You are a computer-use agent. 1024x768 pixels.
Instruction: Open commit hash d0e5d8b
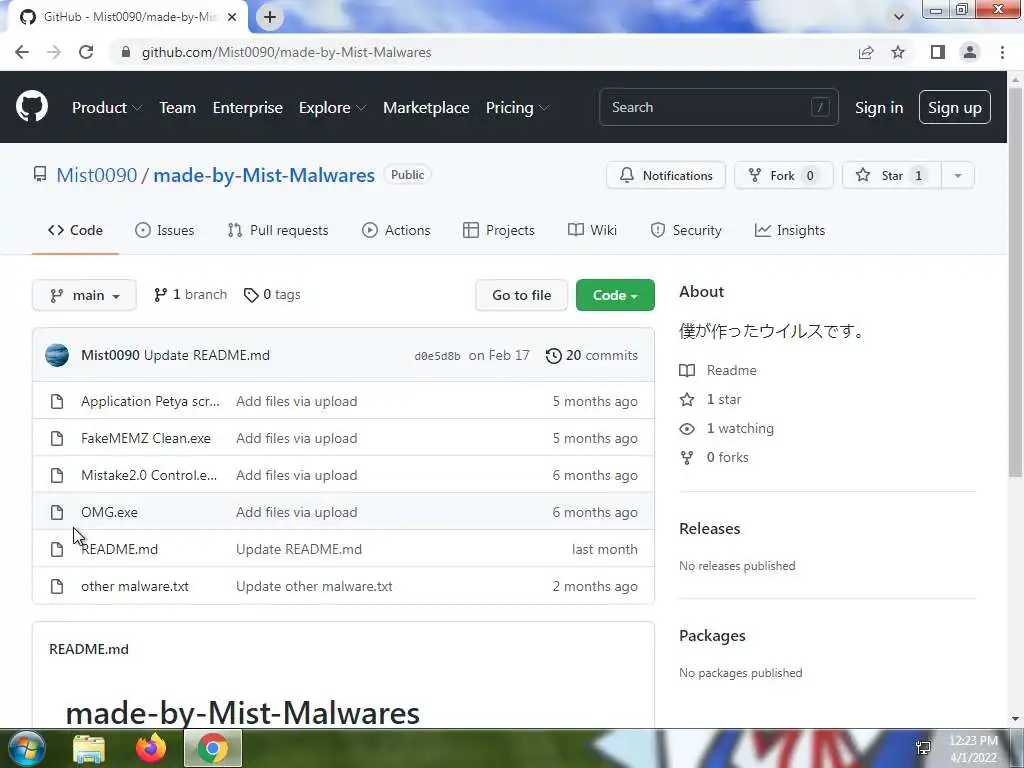point(437,356)
